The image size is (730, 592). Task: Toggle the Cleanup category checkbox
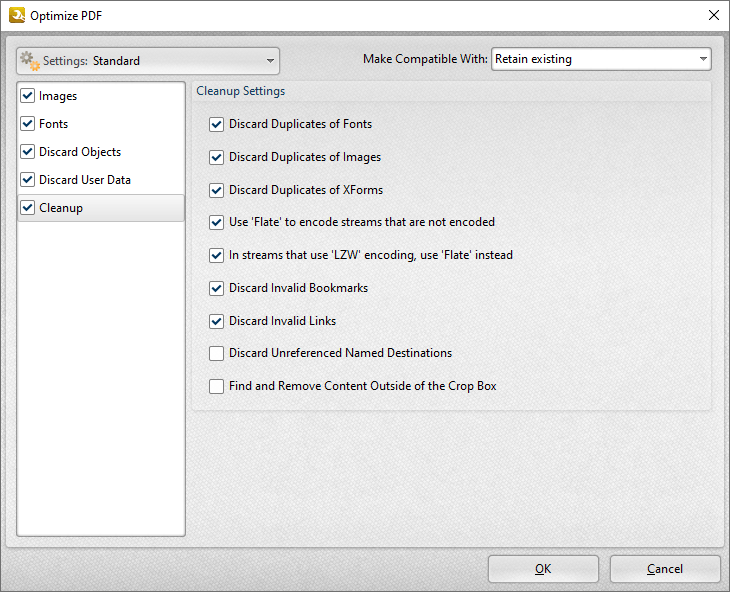pos(28,208)
